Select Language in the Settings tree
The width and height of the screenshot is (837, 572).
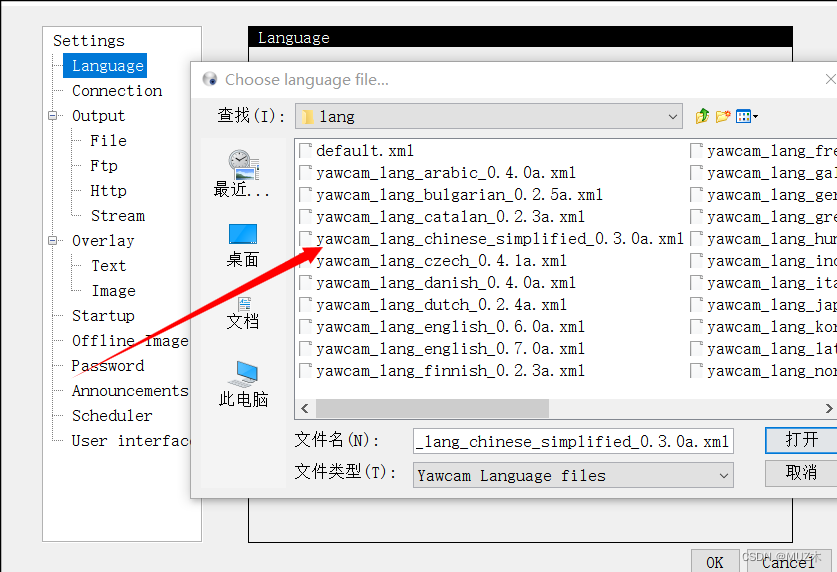coord(107,66)
